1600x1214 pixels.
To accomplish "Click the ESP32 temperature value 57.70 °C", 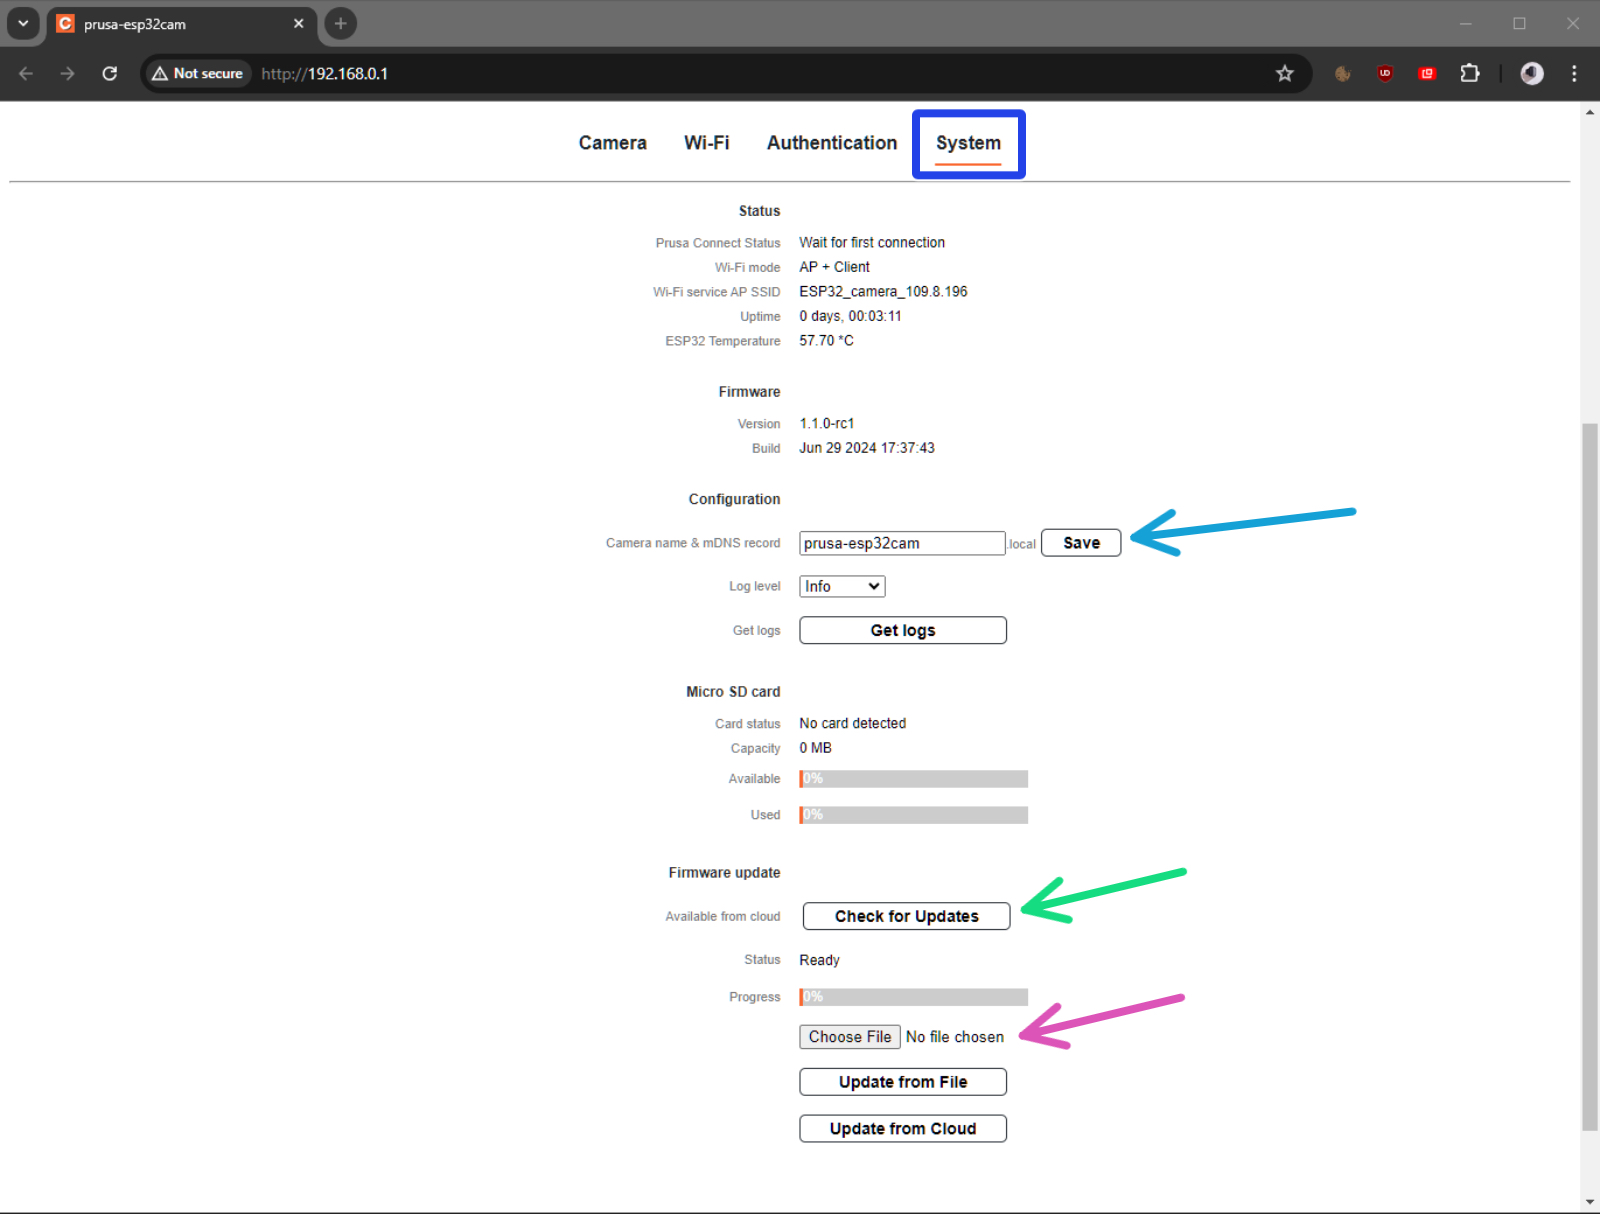I will (826, 340).
